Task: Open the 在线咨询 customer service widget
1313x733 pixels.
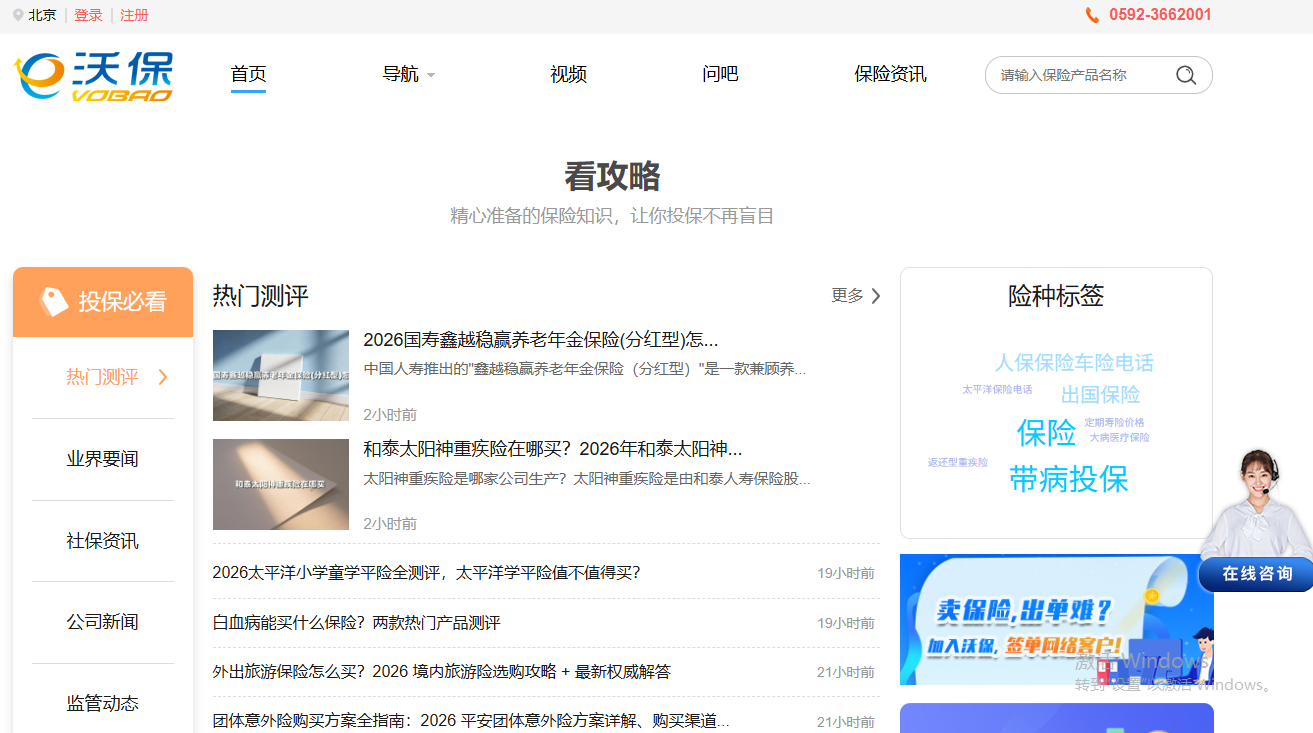Action: click(1257, 573)
